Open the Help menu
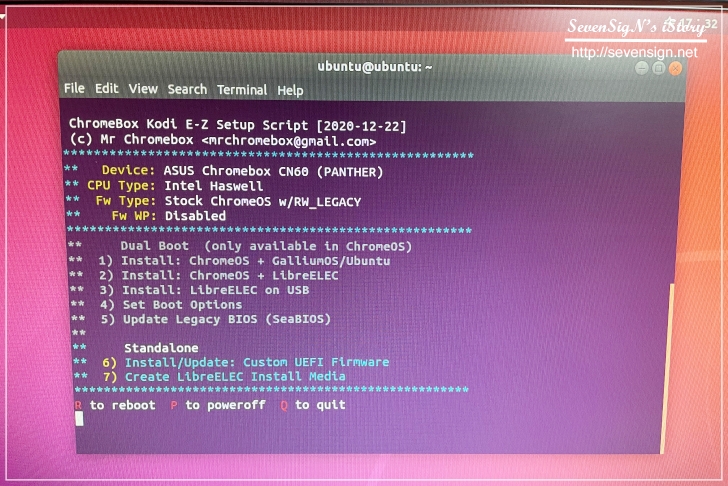 pyautogui.click(x=290, y=91)
